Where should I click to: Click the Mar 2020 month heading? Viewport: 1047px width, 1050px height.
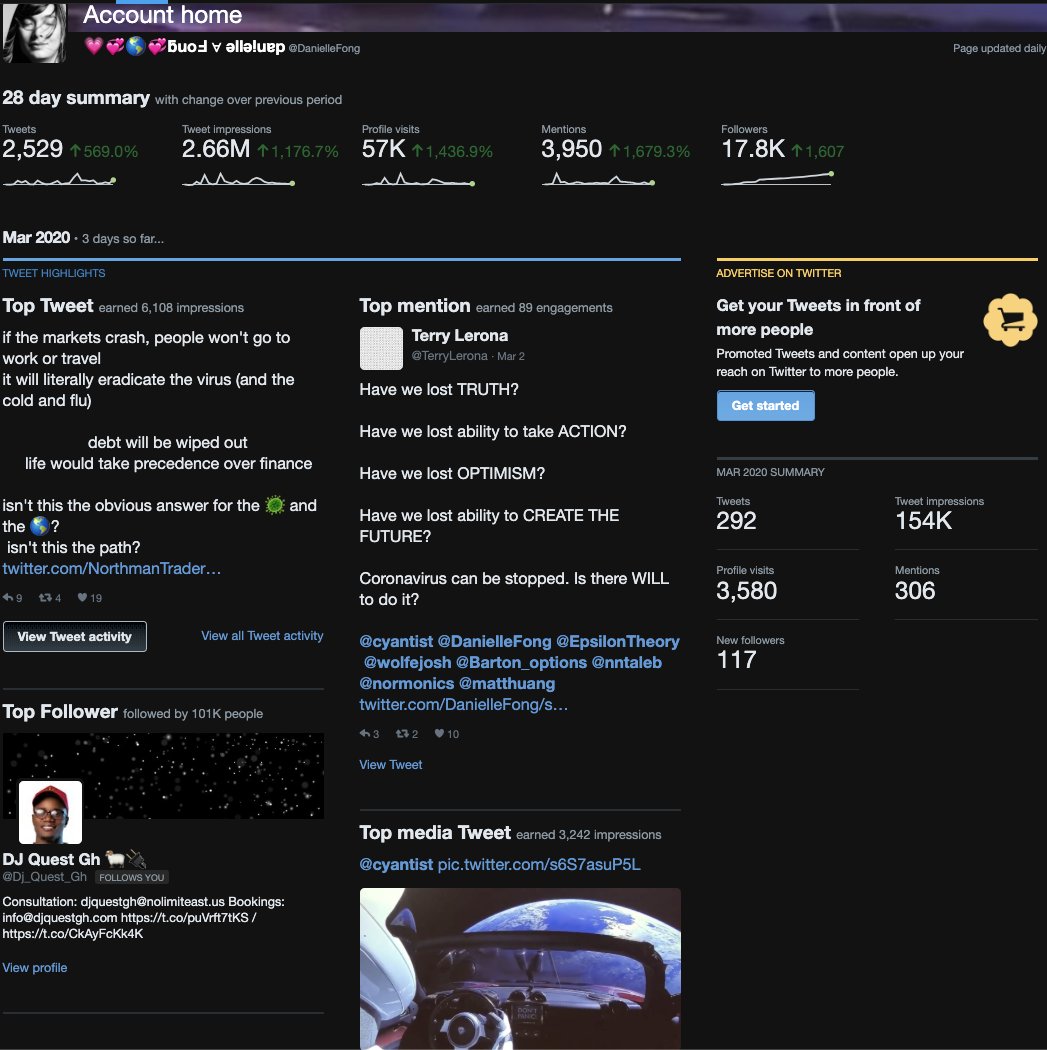tap(36, 238)
